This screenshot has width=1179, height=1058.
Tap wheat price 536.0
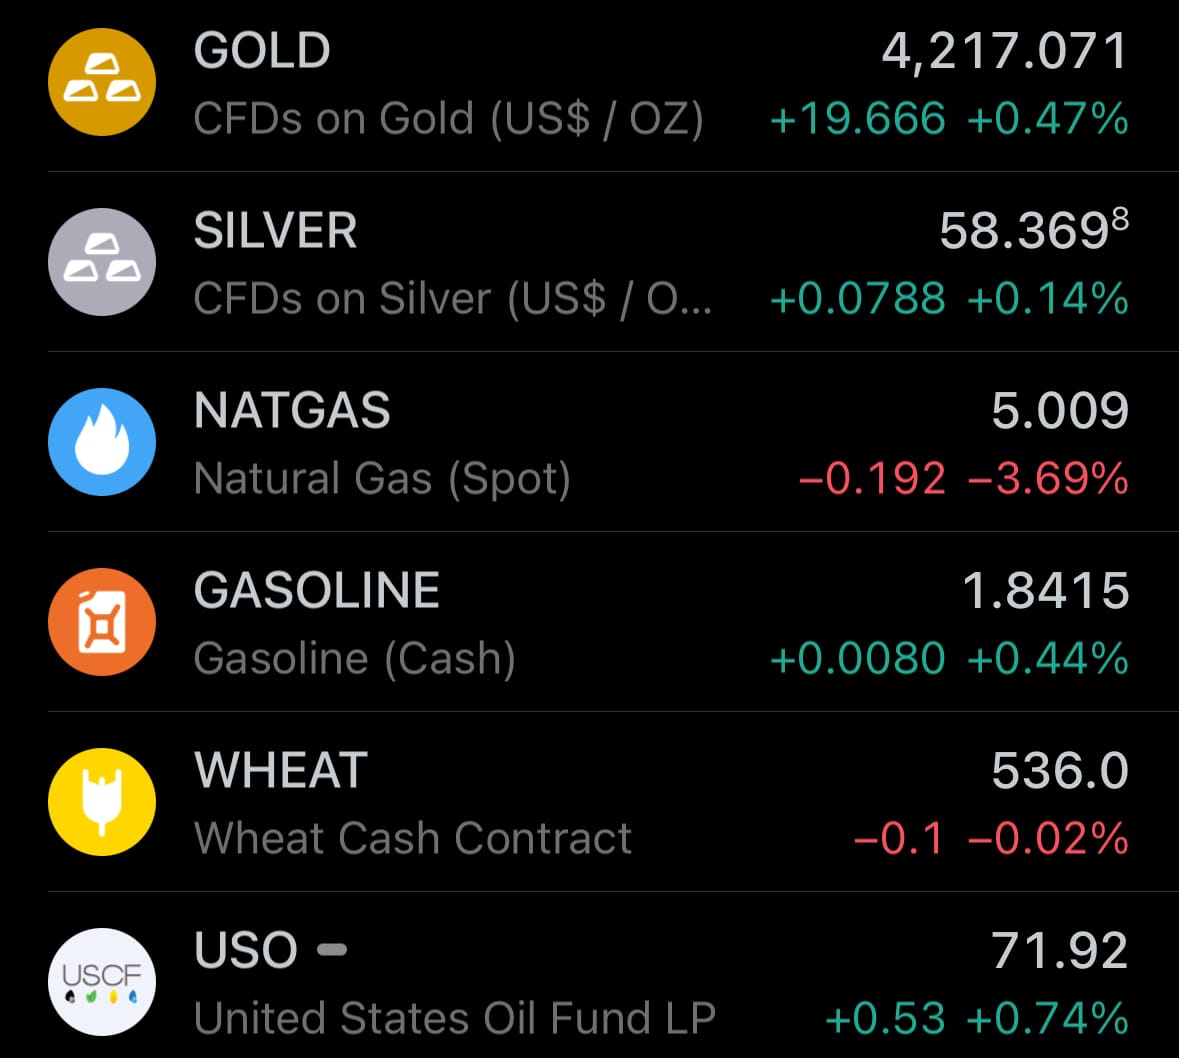(1060, 770)
